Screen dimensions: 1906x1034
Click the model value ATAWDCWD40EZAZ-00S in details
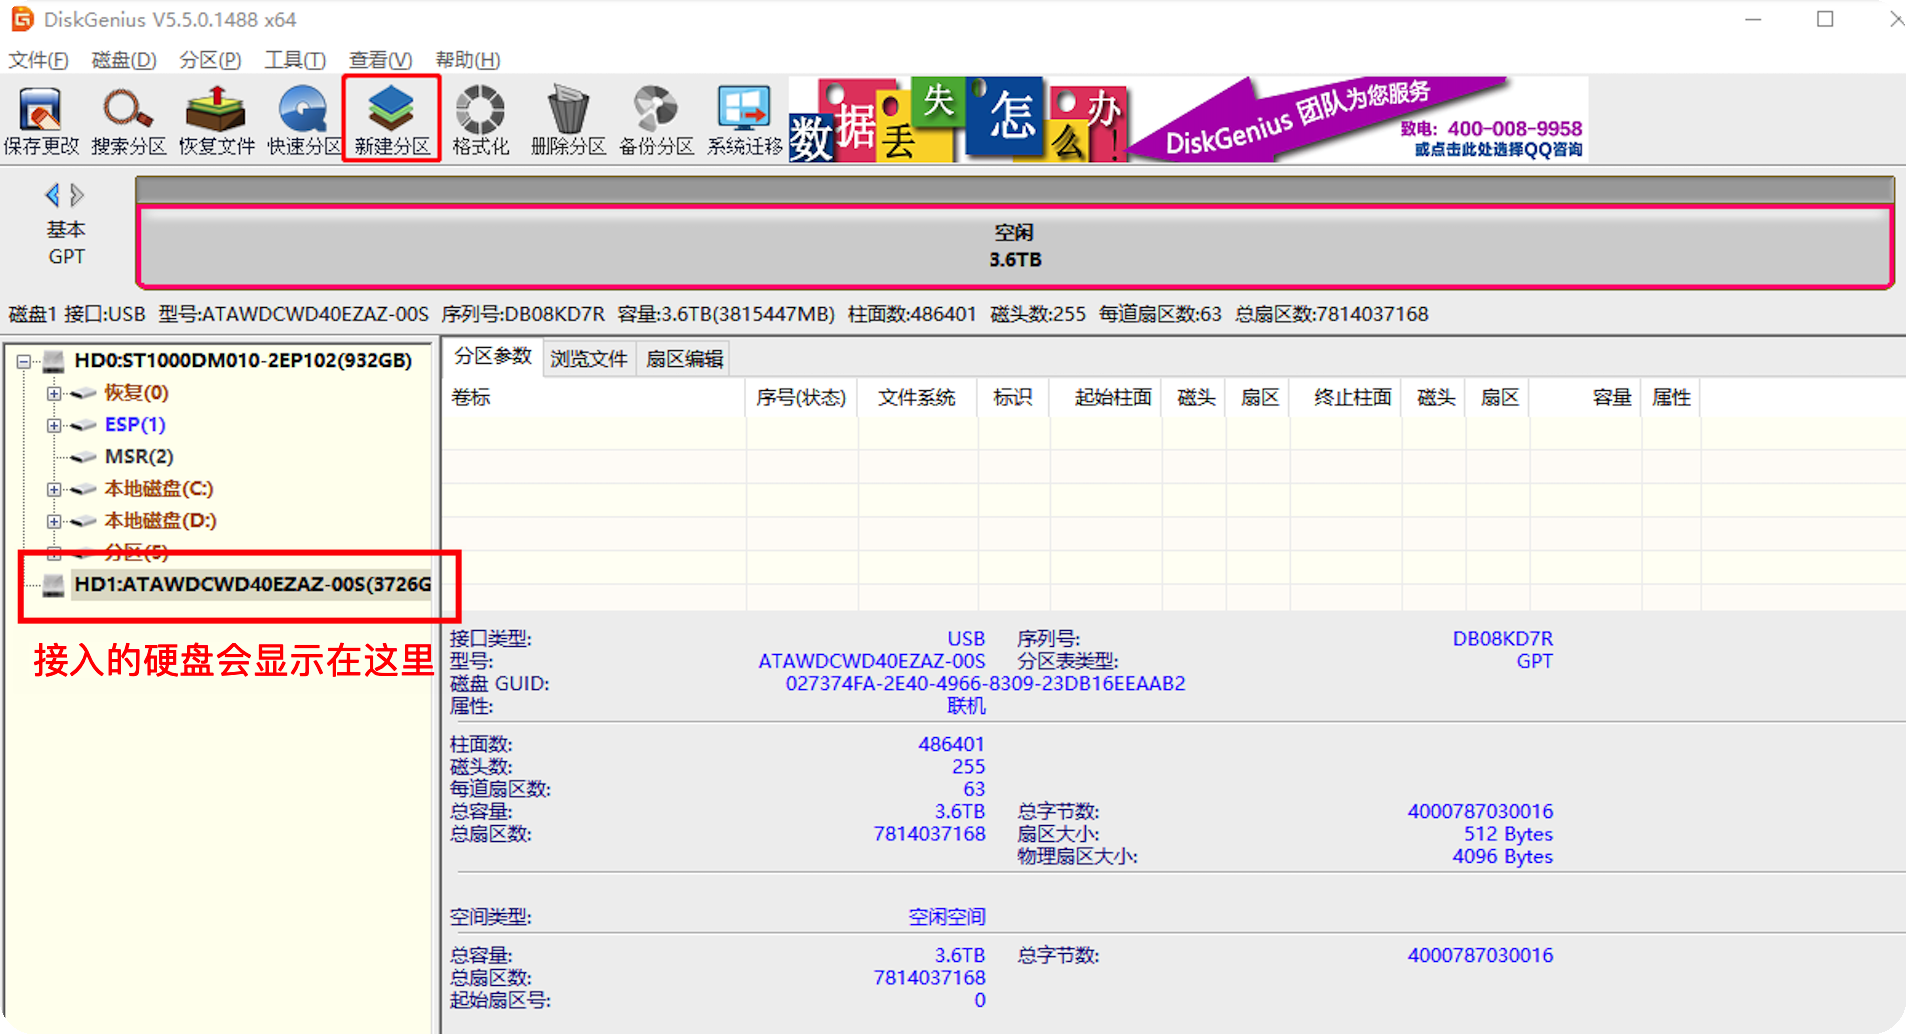pyautogui.click(x=872, y=662)
